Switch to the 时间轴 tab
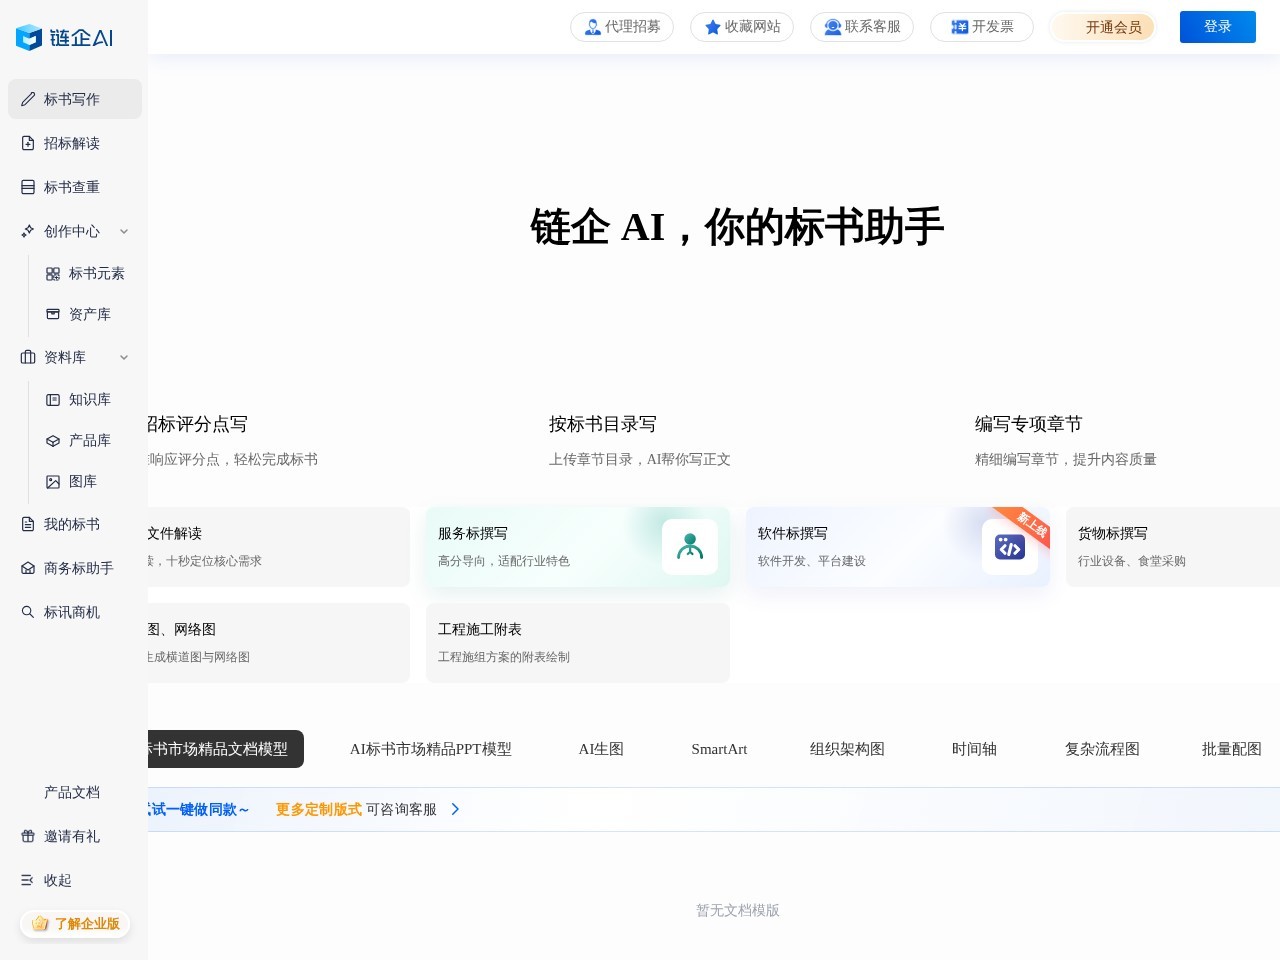1280x960 pixels. pos(974,749)
